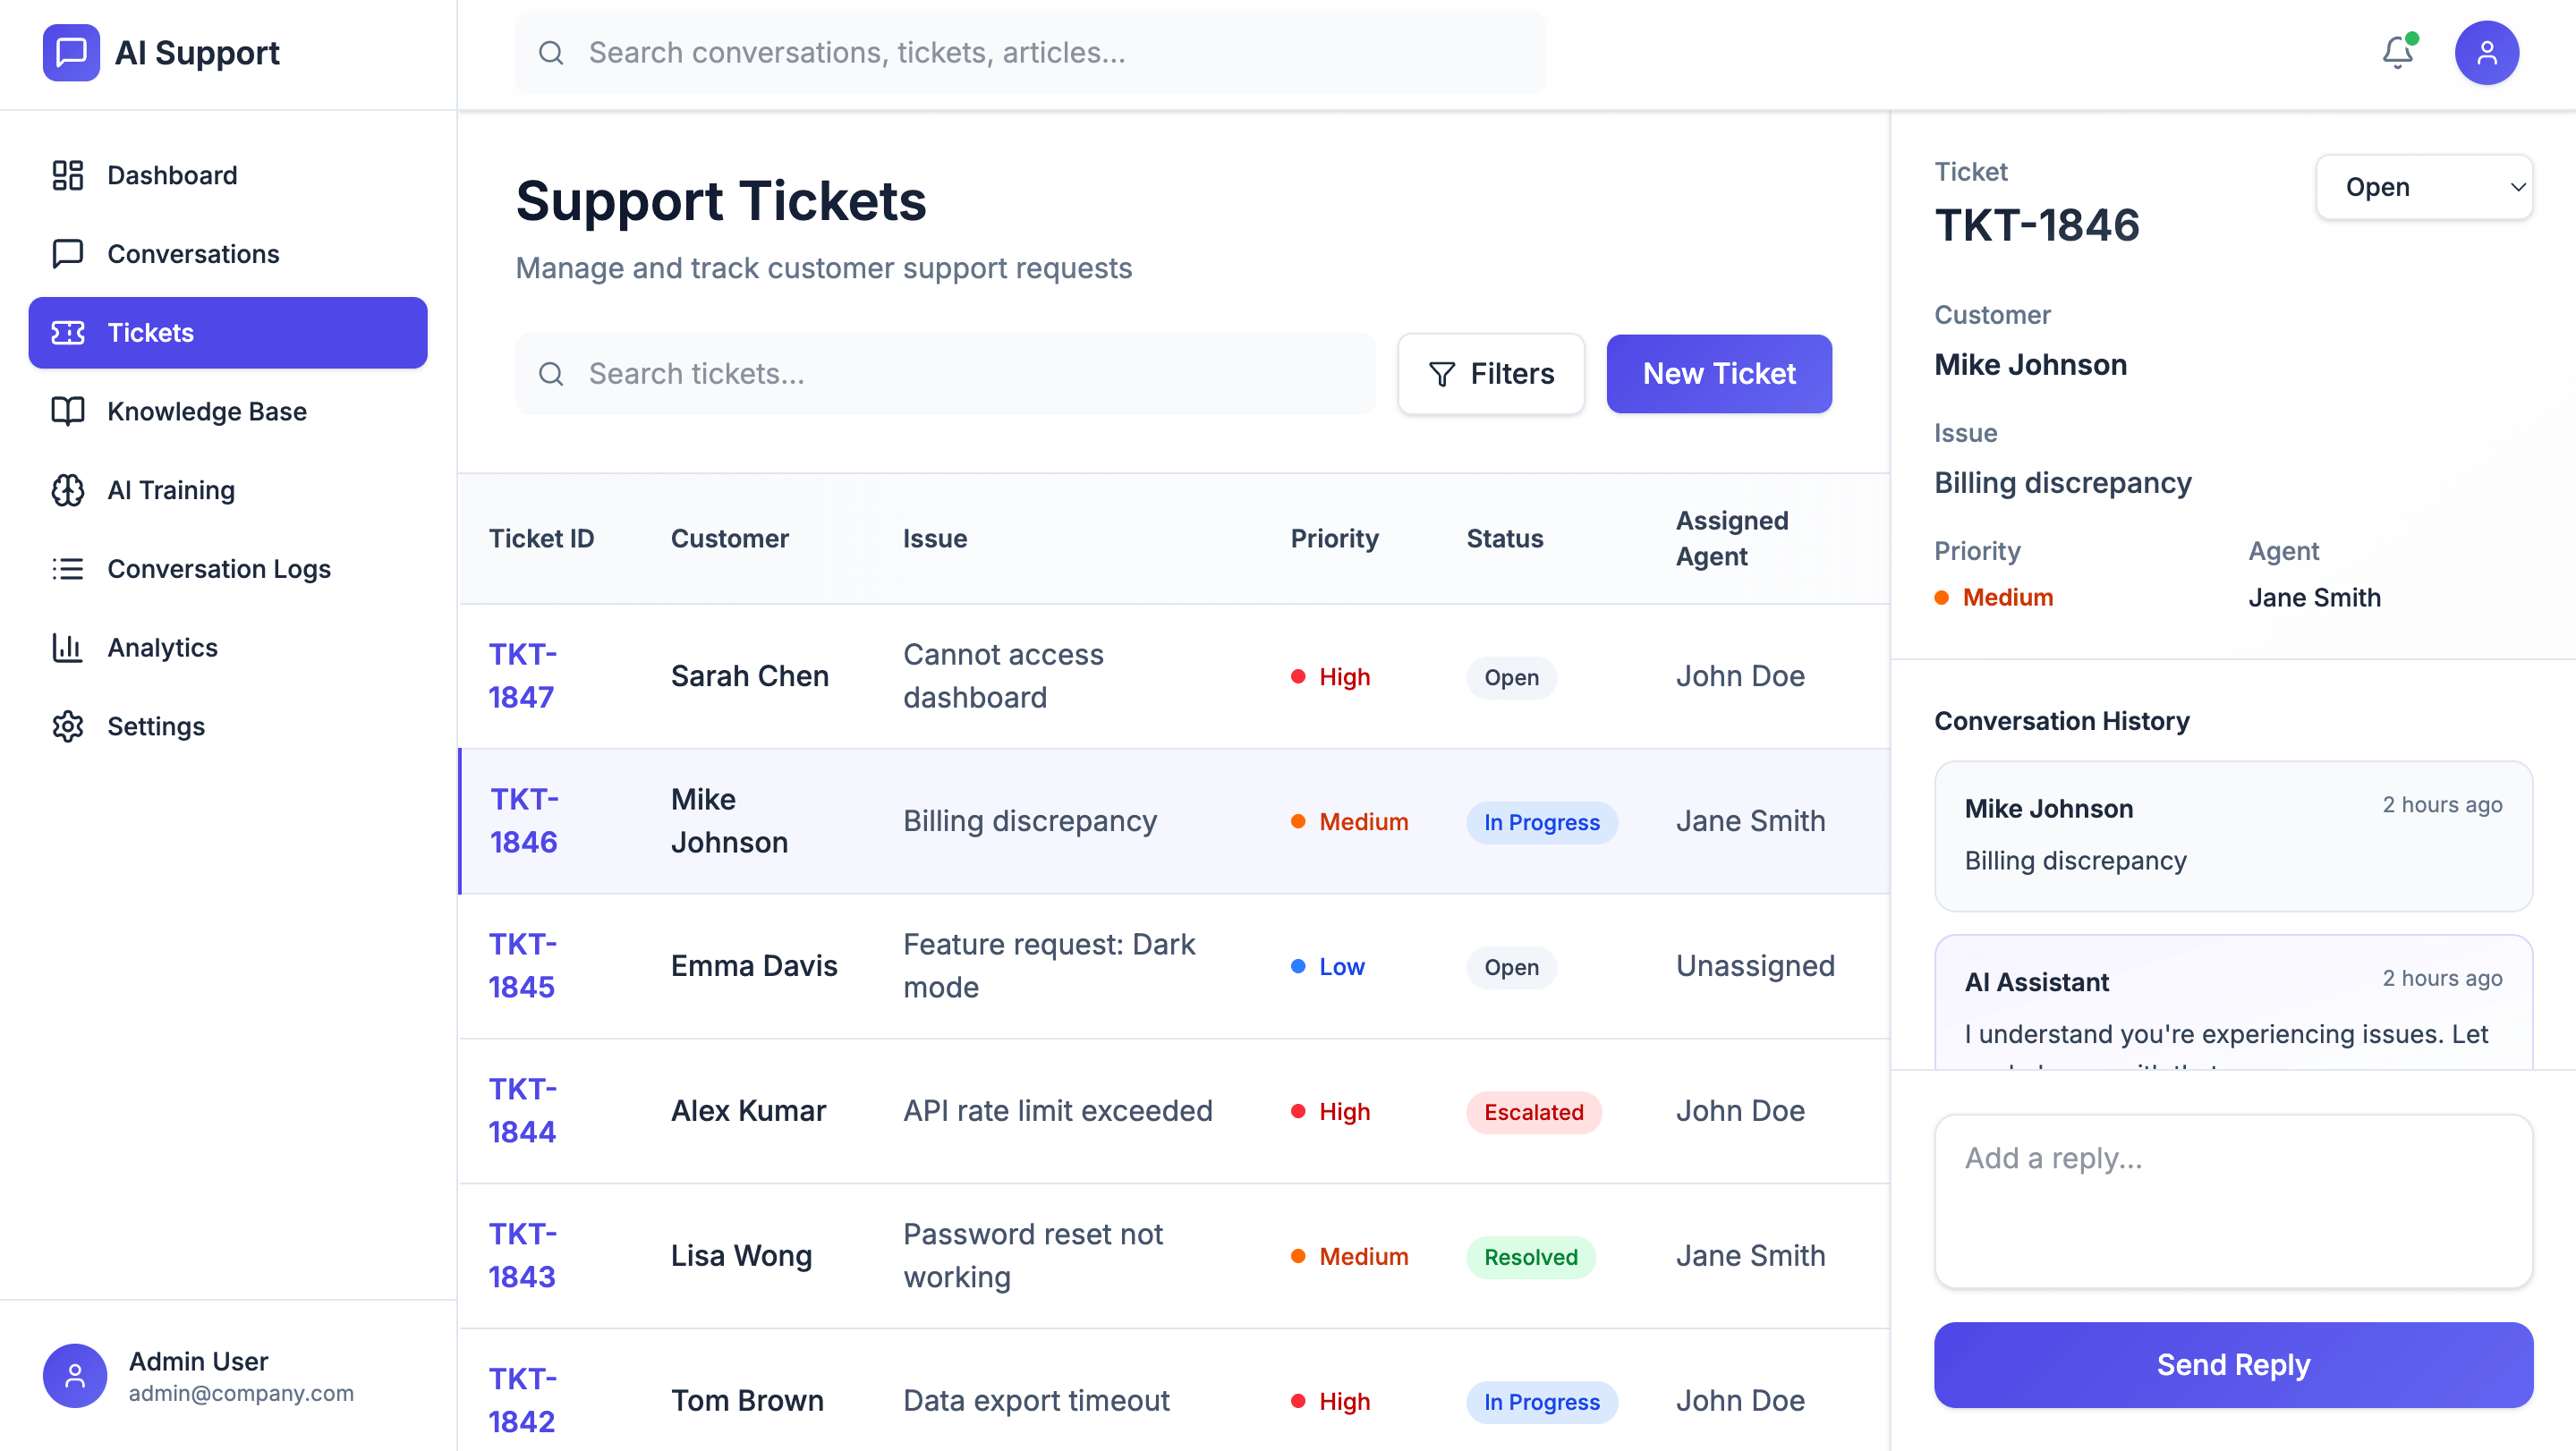
Task: Open ticket TKT-1844 link
Action: [x=522, y=1110]
